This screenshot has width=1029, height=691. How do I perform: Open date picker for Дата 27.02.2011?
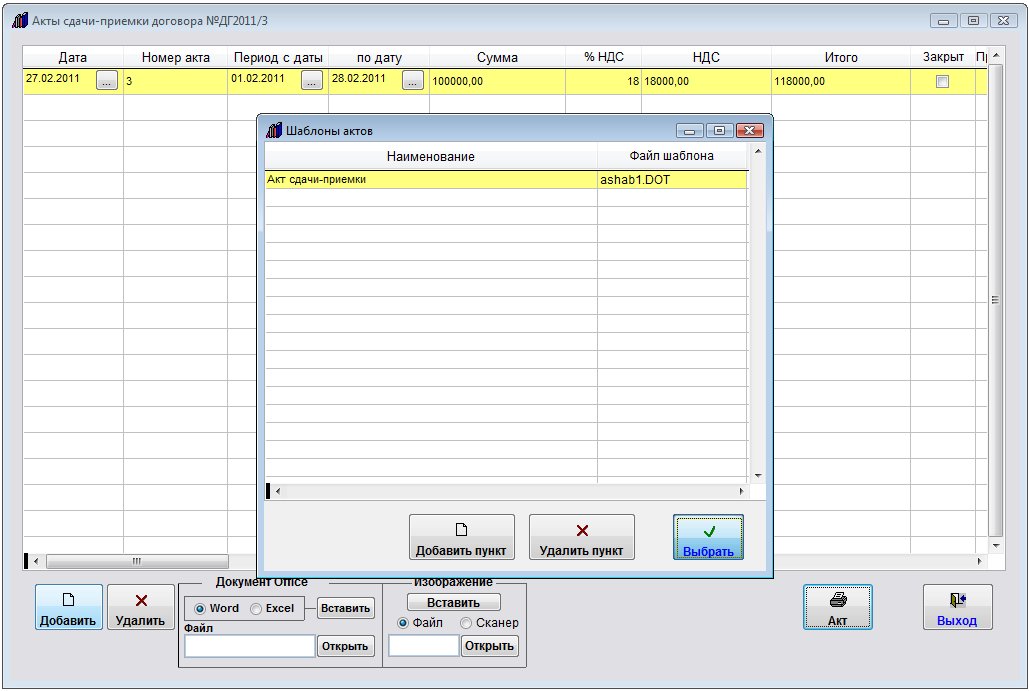107,81
